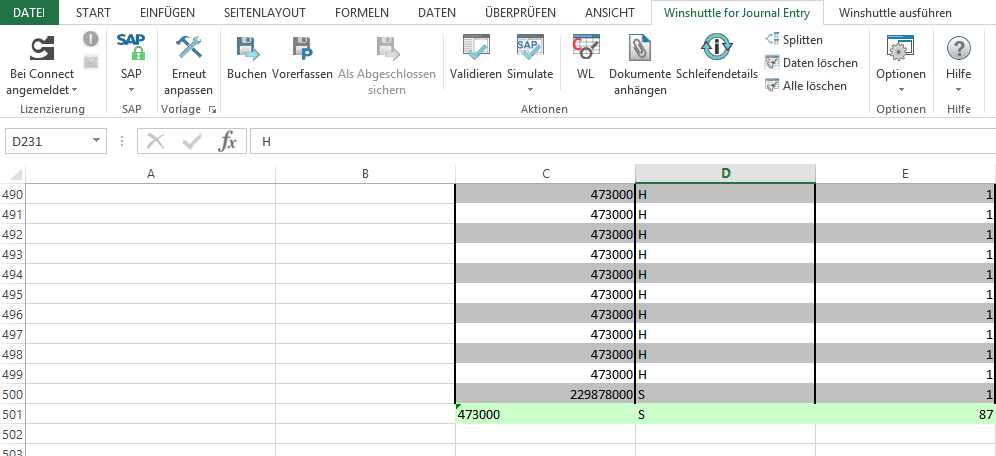Screen dimensions: 996x456
Task: Click the S cell in row 500
Action: (725, 394)
